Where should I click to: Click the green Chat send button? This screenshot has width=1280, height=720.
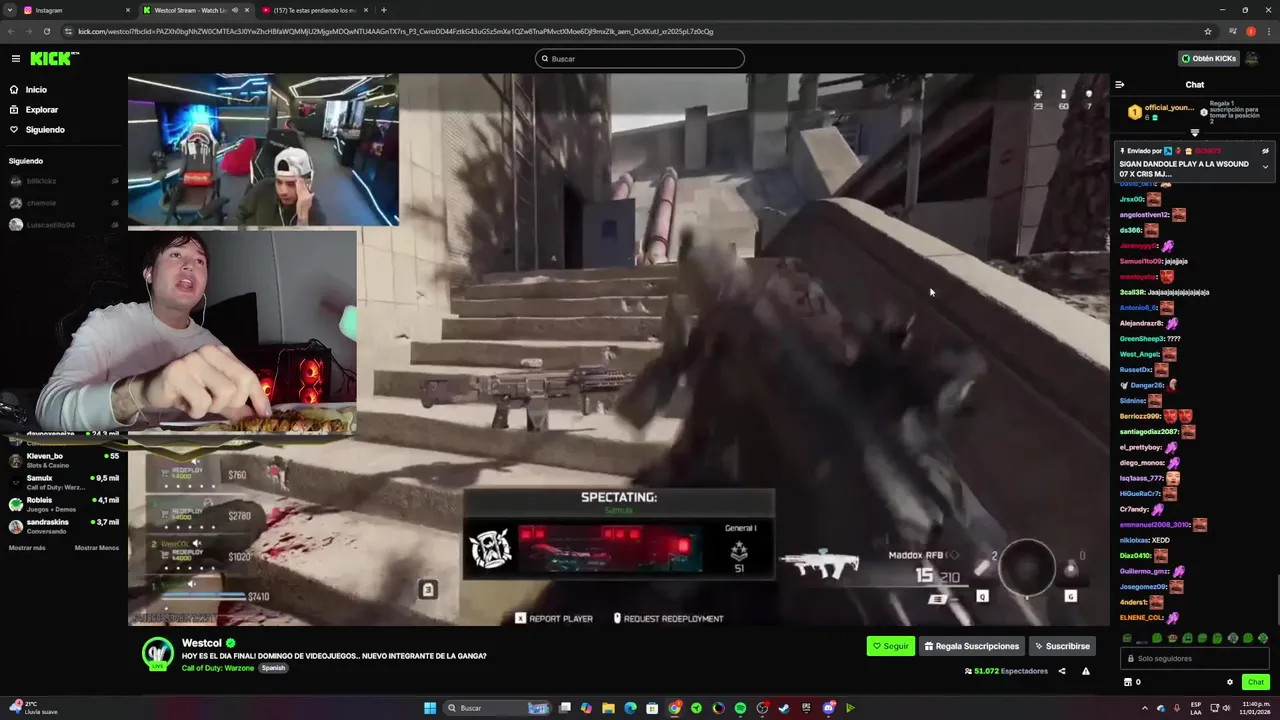(1256, 682)
